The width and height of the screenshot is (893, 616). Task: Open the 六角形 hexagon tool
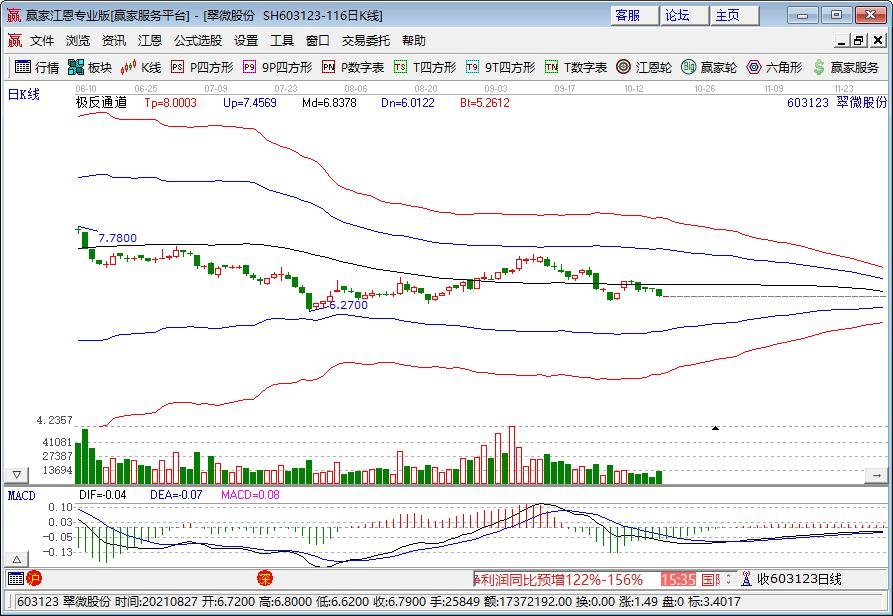click(774, 67)
